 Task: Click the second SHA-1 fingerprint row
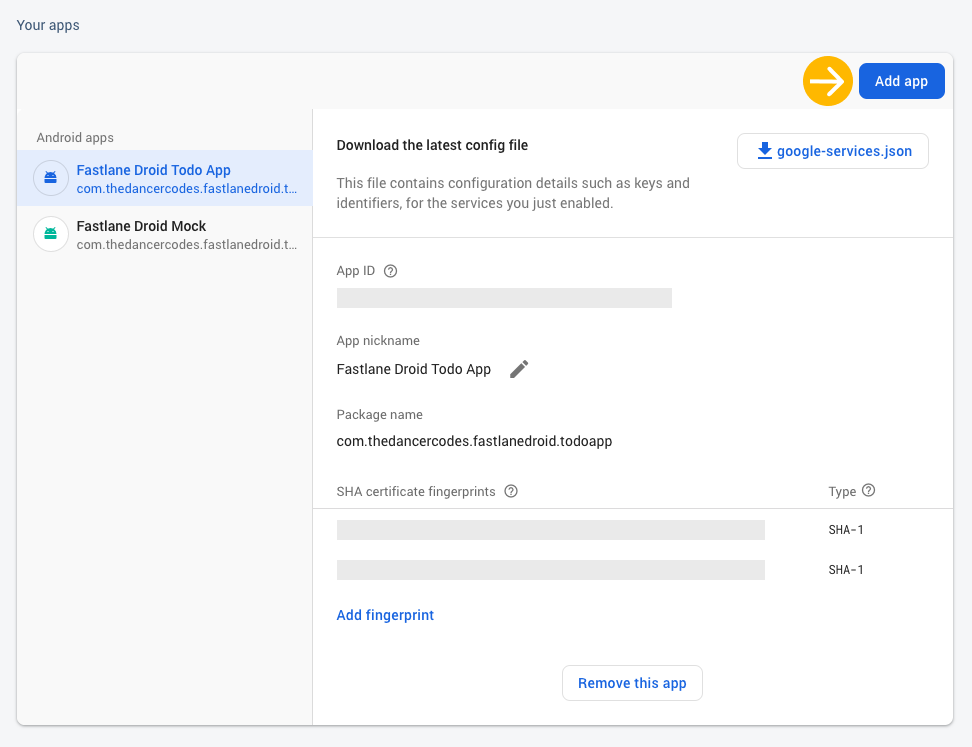pos(550,570)
